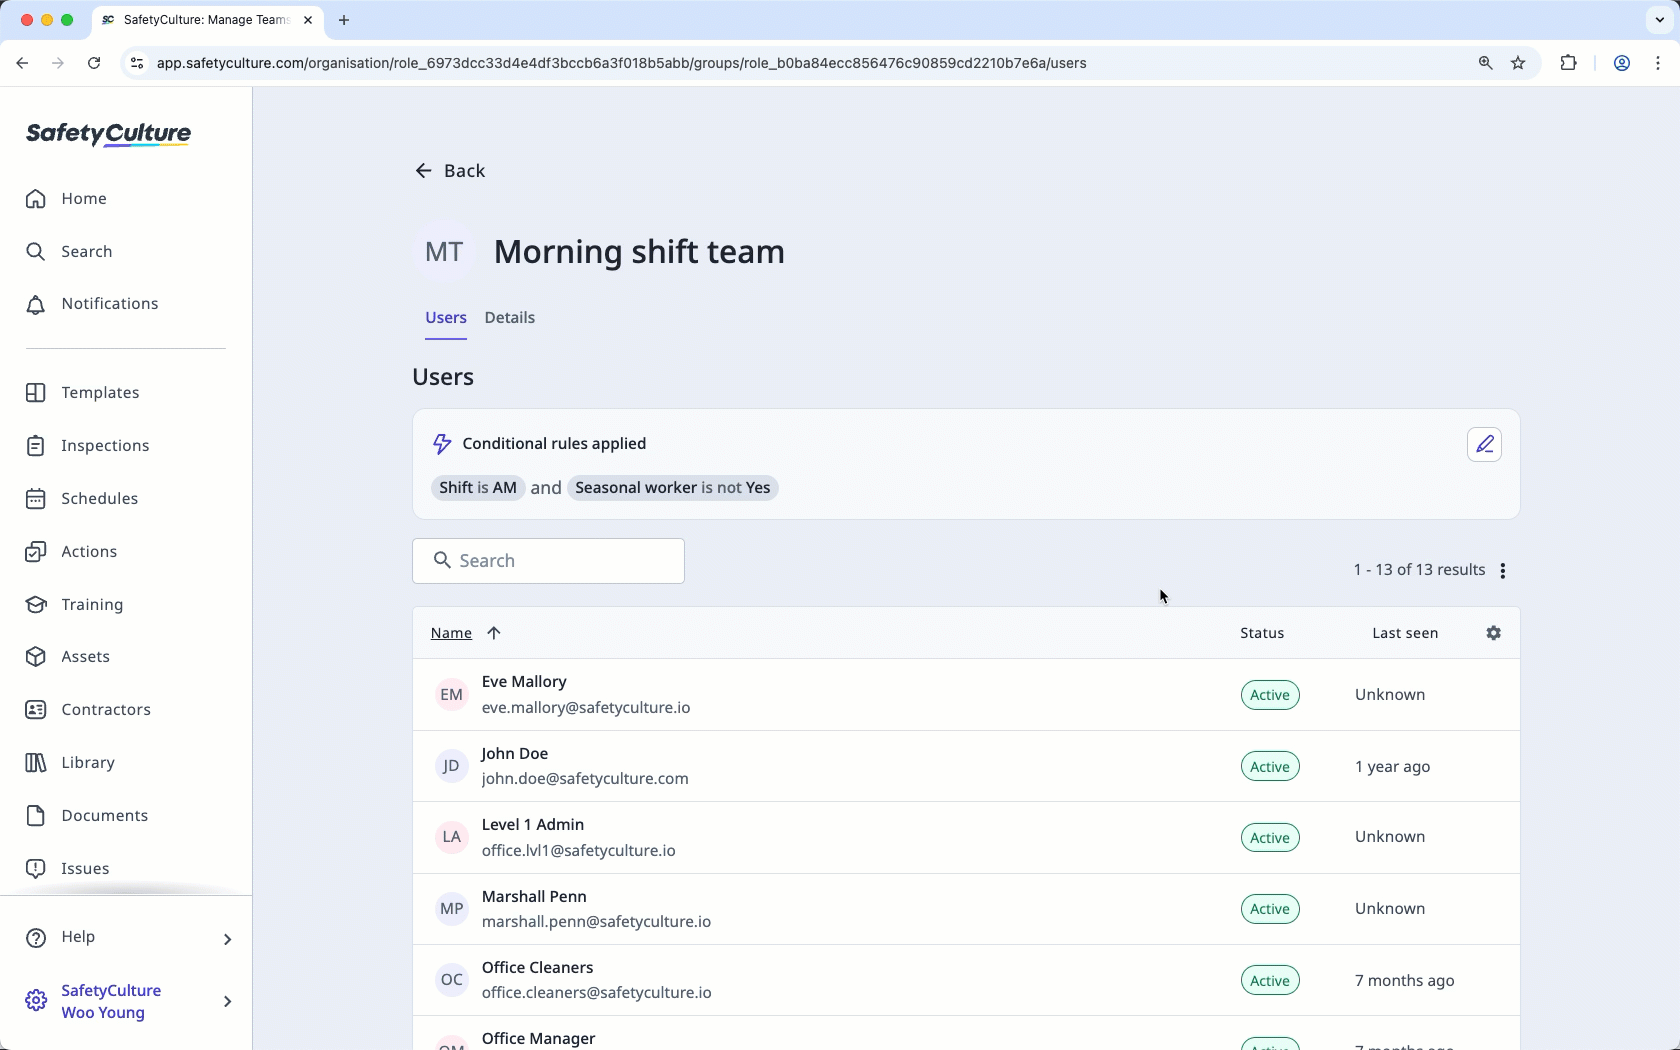Select the SafetyCulture browser tab
The image size is (1680, 1050).
tap(207, 20)
